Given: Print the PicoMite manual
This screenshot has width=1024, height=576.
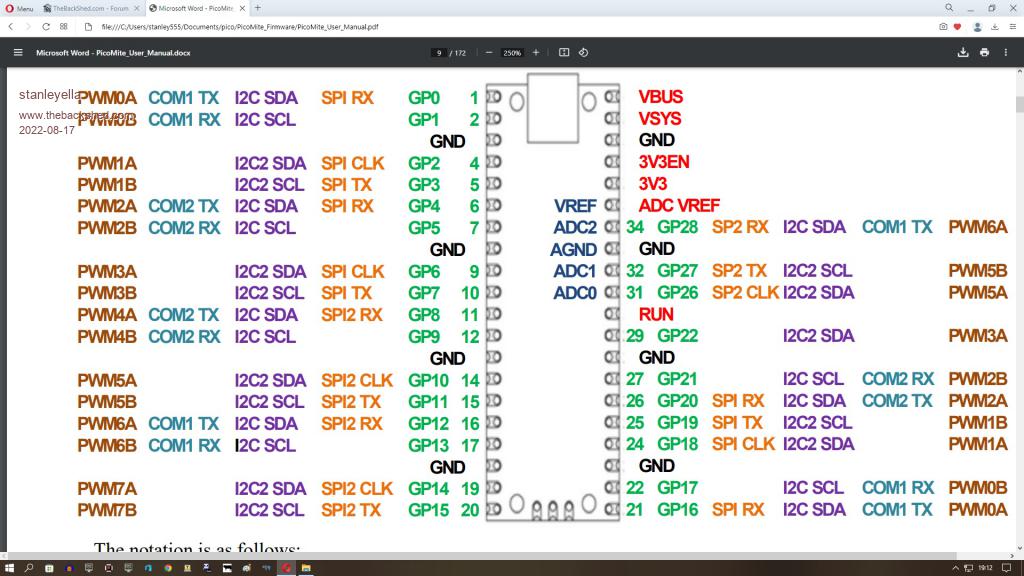Looking at the screenshot, I should click(x=985, y=52).
